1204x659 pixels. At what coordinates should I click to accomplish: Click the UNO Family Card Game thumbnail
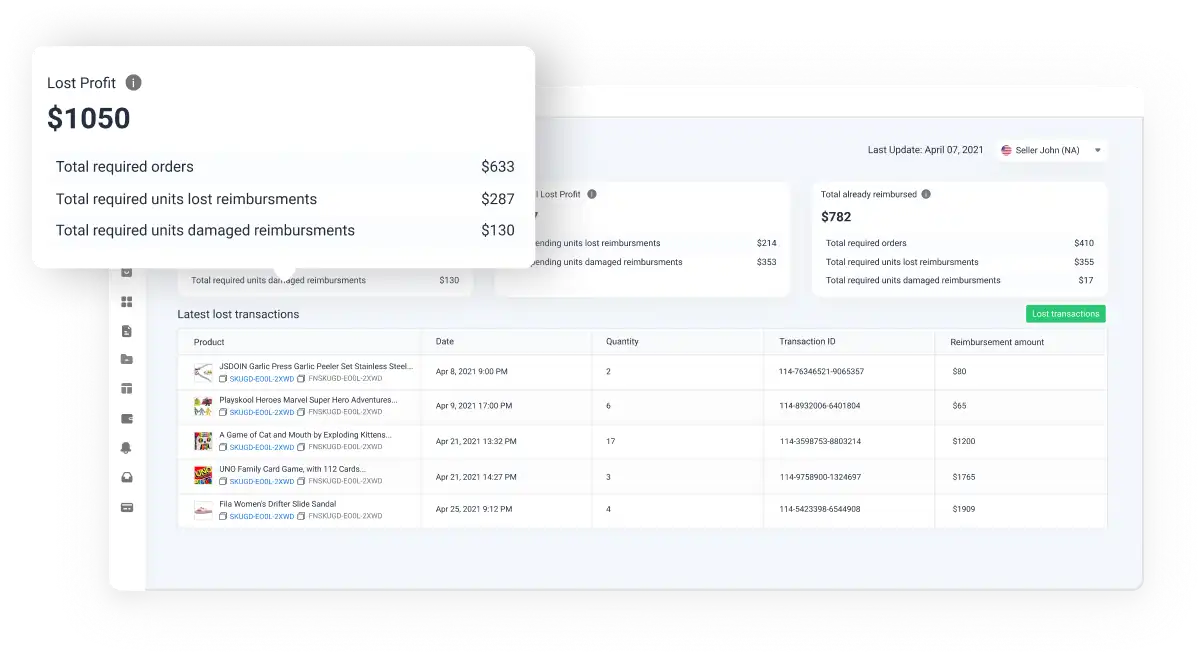coord(201,475)
